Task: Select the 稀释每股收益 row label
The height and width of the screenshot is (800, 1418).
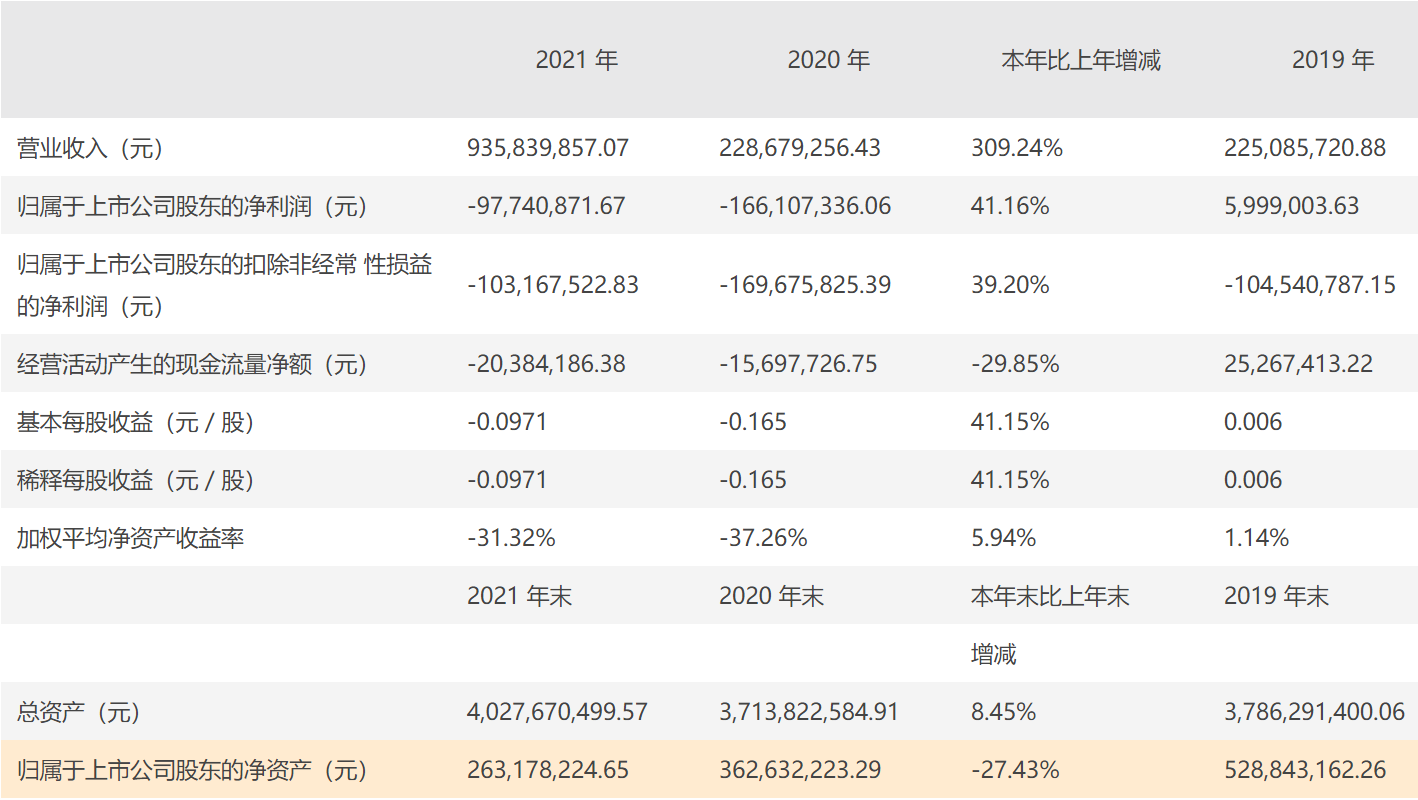Action: [x=136, y=481]
